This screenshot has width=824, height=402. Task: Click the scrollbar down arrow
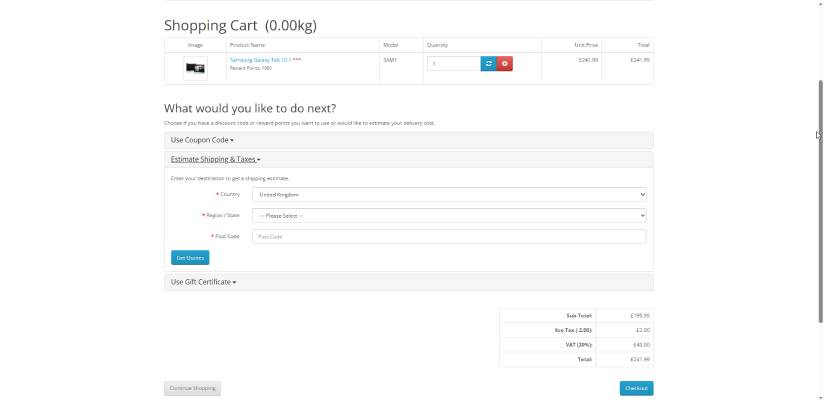point(820,397)
